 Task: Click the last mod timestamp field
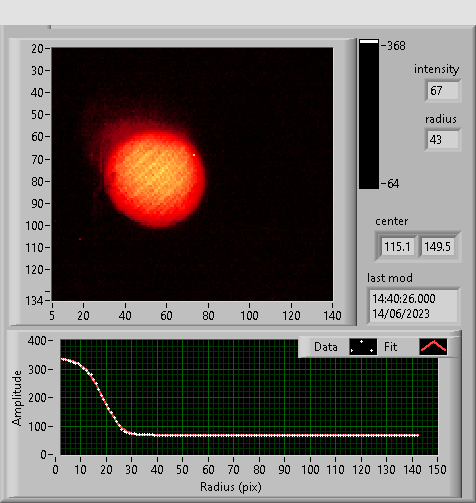(413, 306)
